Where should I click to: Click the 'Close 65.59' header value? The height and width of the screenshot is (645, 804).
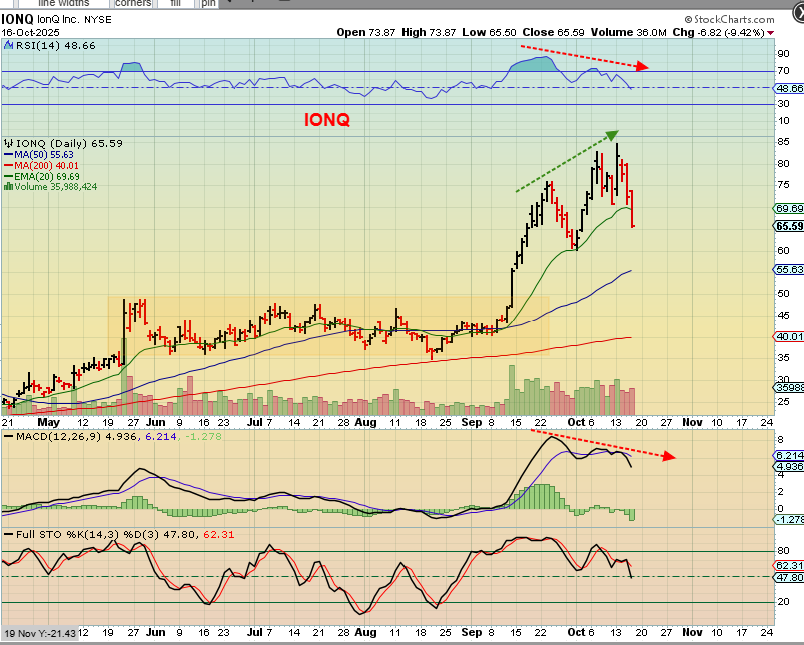[x=553, y=32]
